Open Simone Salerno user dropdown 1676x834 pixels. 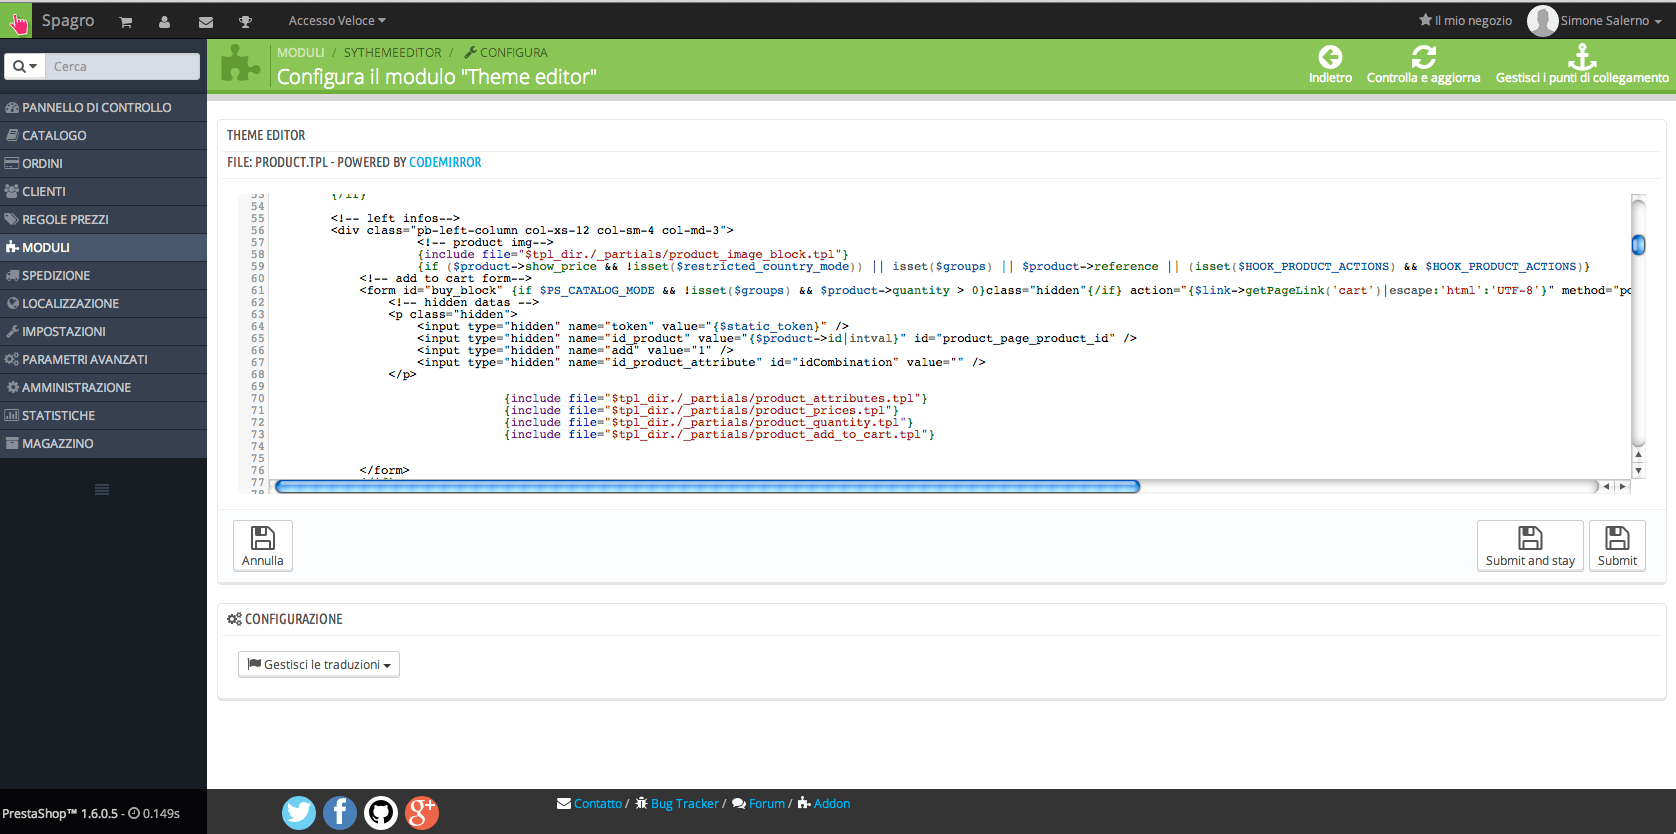tap(1610, 21)
